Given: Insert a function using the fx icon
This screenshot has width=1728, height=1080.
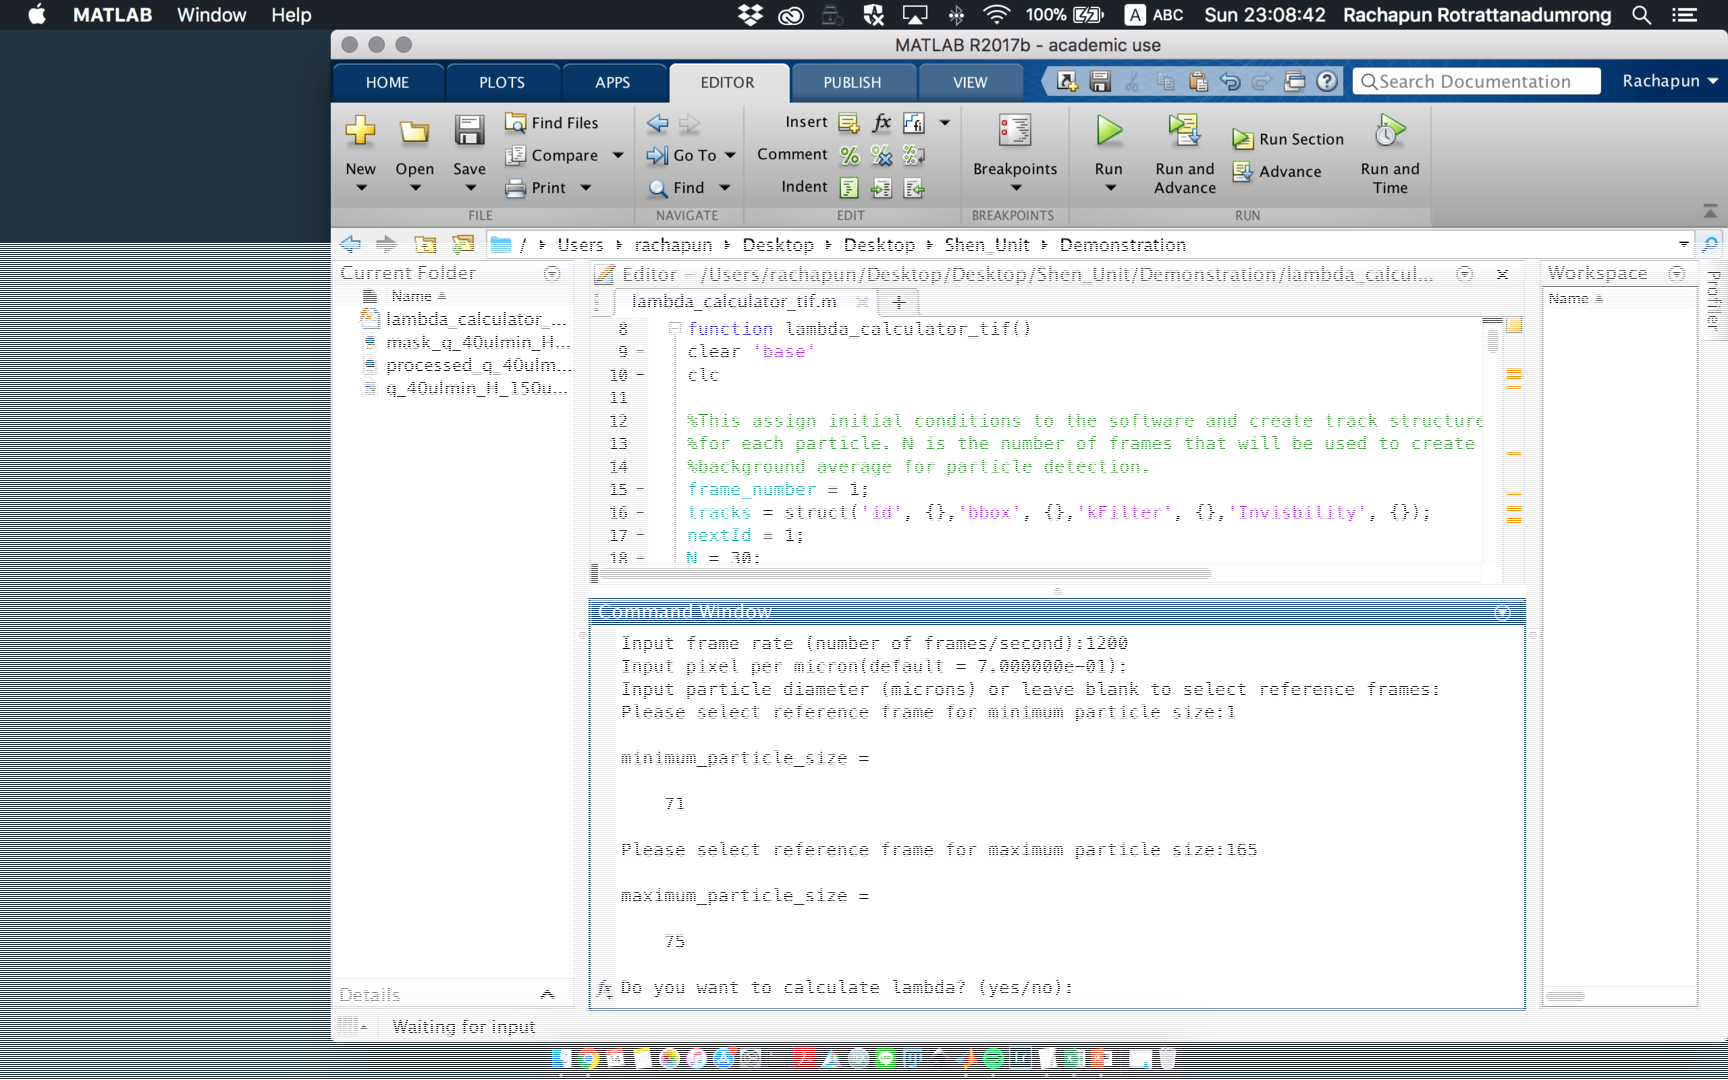Looking at the screenshot, I should pos(880,122).
